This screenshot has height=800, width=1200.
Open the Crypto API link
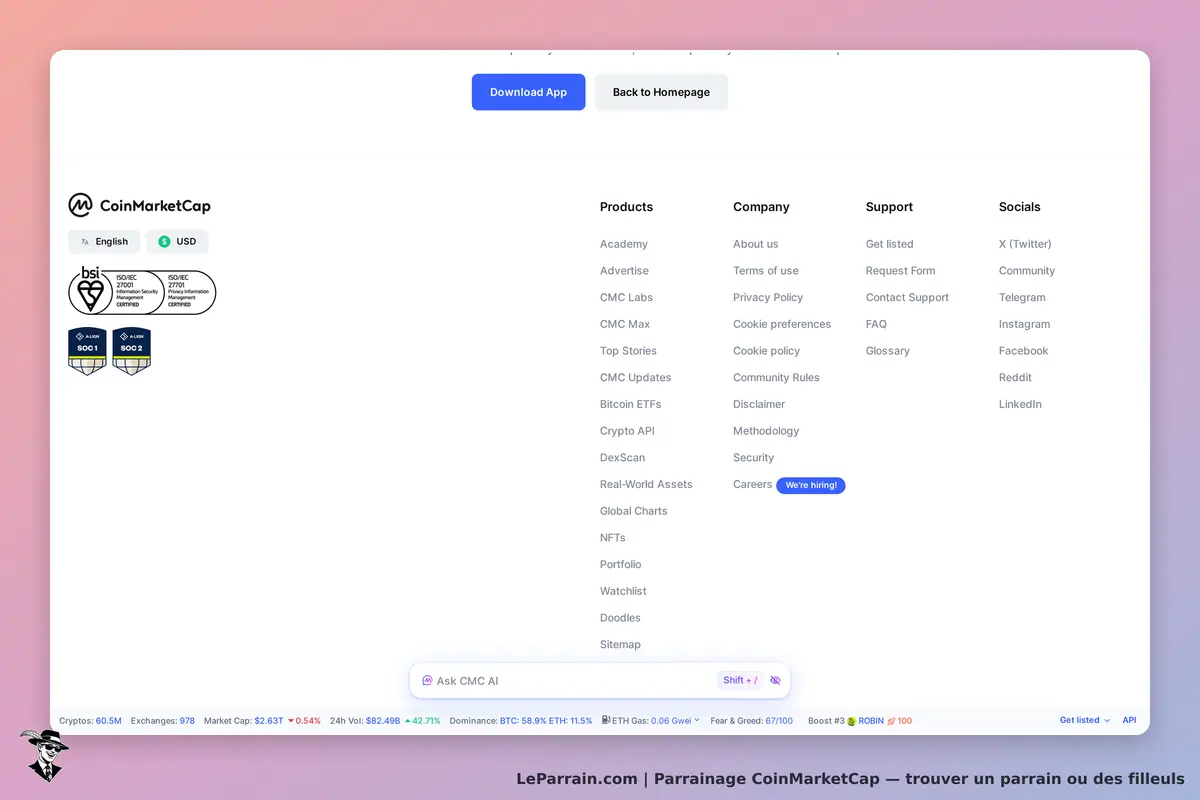[627, 431]
